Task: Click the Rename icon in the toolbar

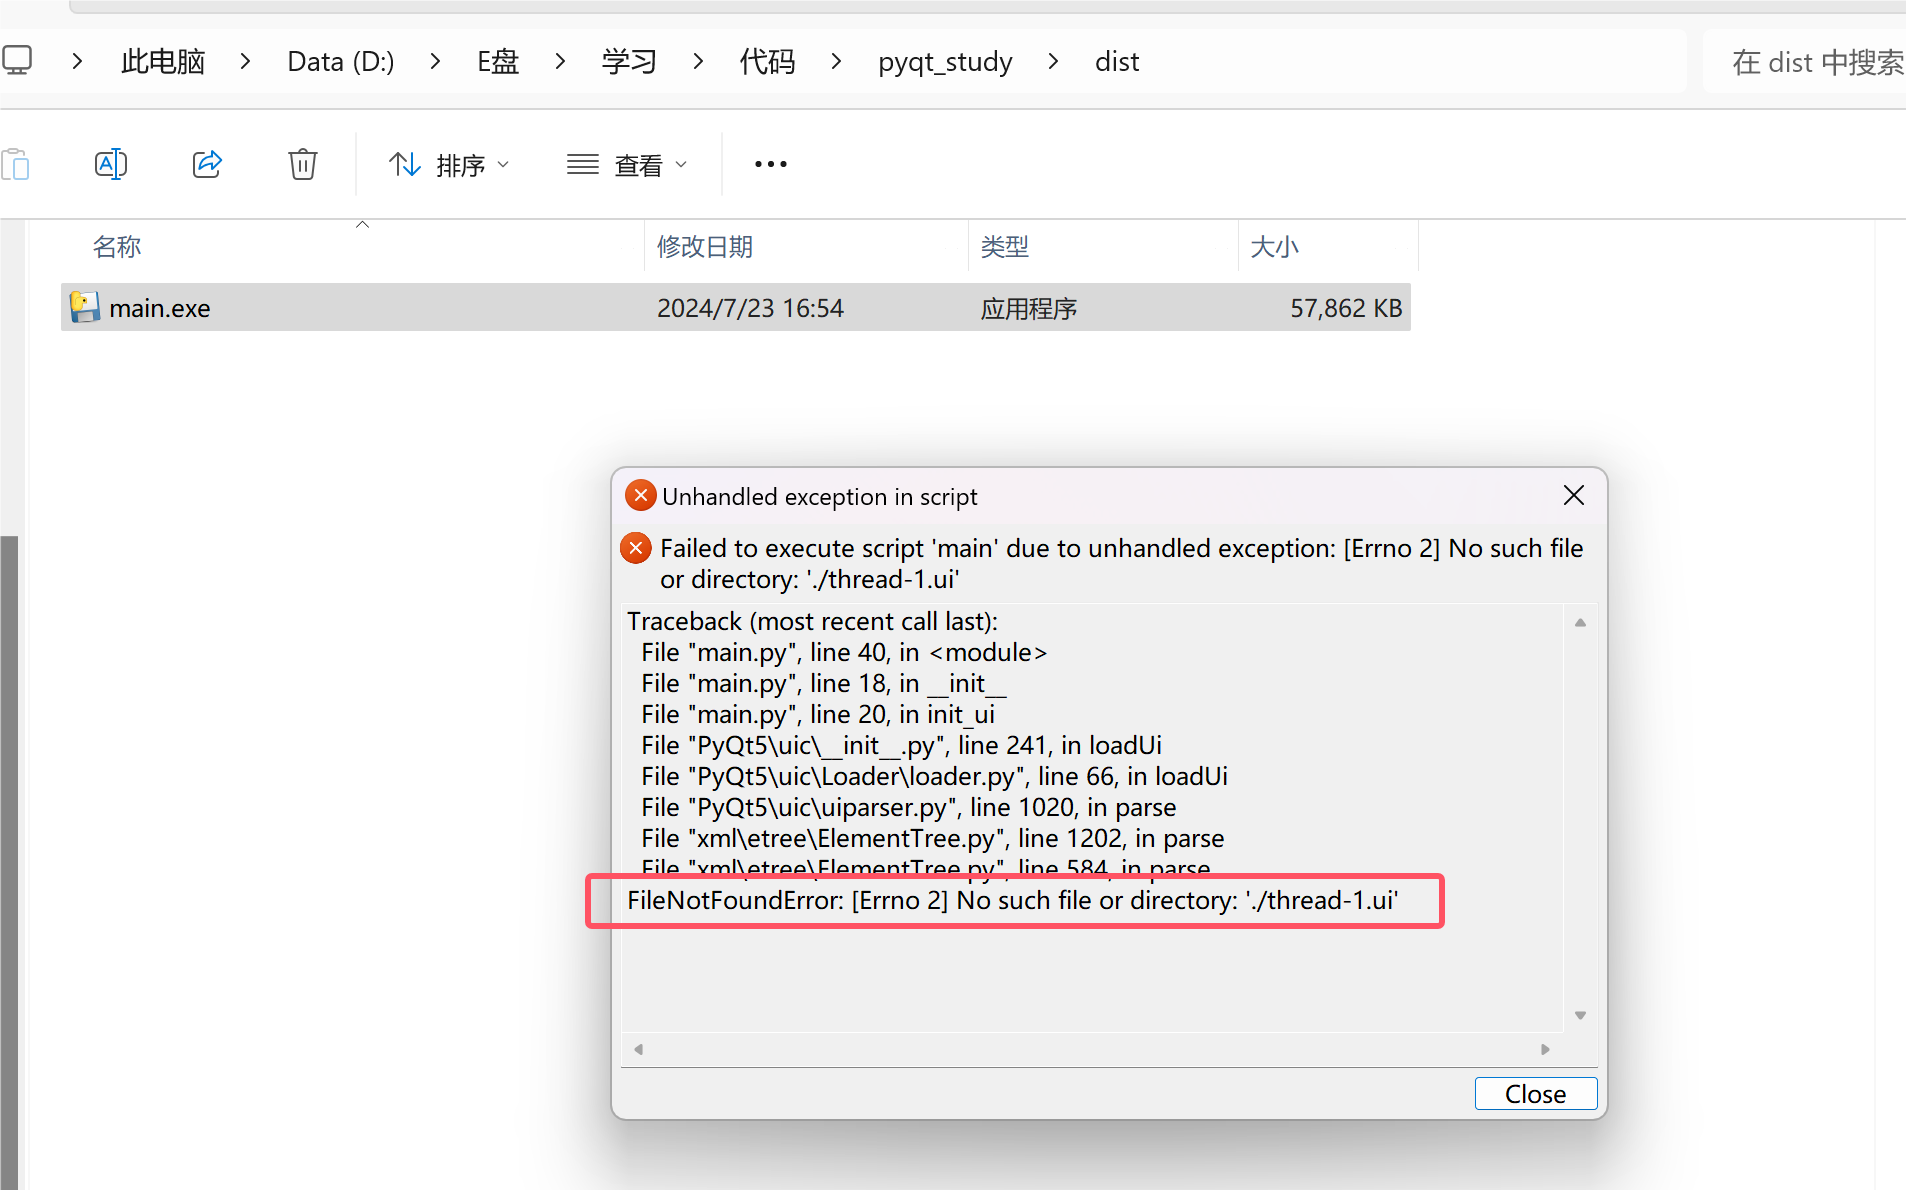Action: coord(111,164)
